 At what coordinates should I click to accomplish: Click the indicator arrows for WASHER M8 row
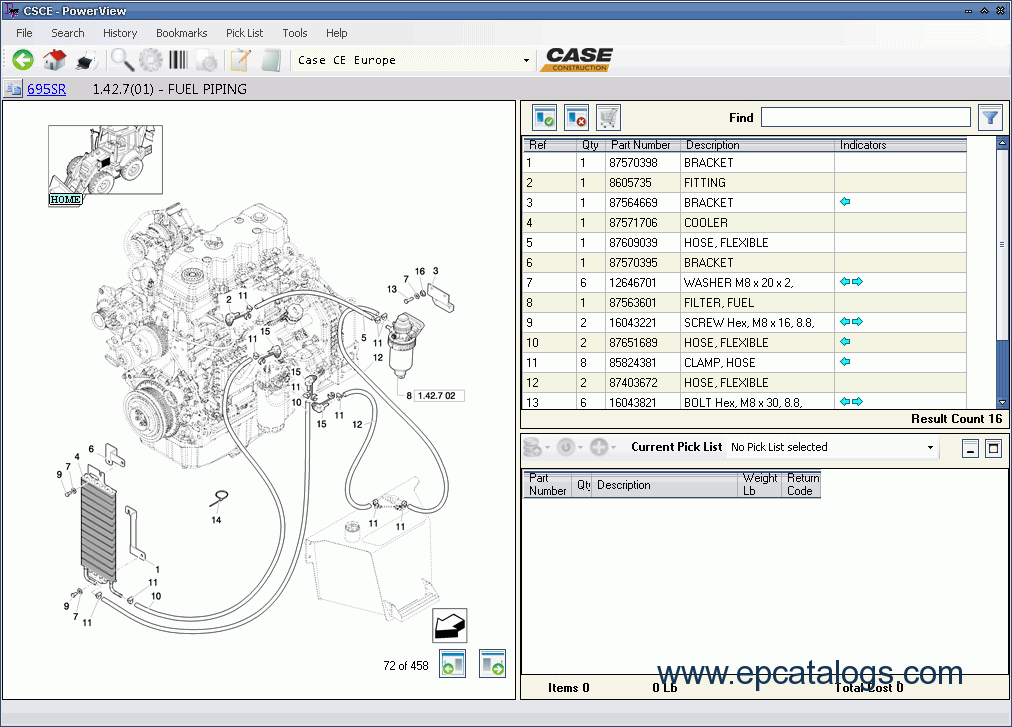tap(851, 282)
